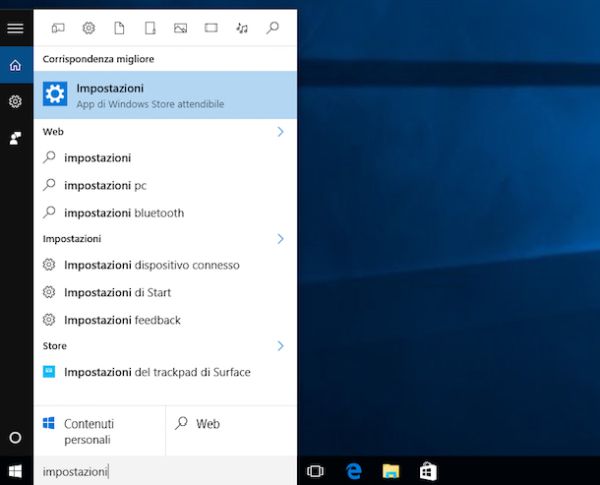The height and width of the screenshot is (485, 600).
Task: Filter search results by music icon
Action: coord(242,28)
